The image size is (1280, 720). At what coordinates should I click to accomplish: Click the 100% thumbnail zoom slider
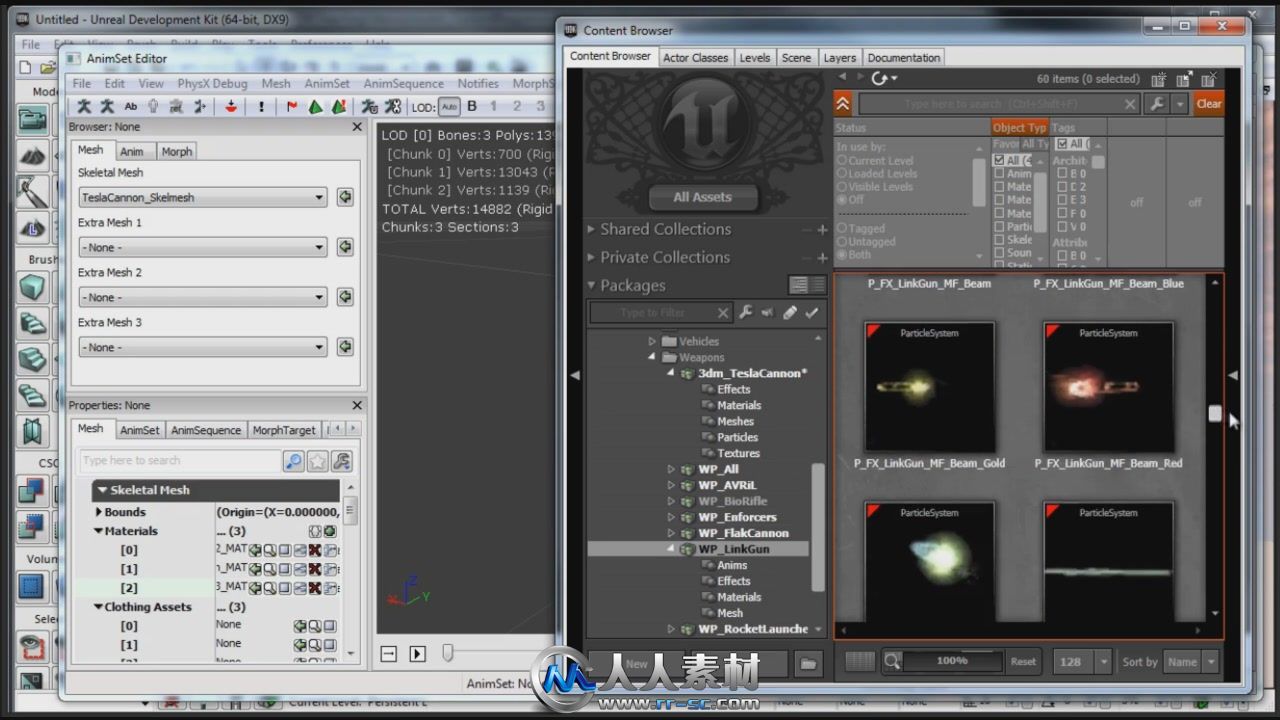[x=952, y=661]
